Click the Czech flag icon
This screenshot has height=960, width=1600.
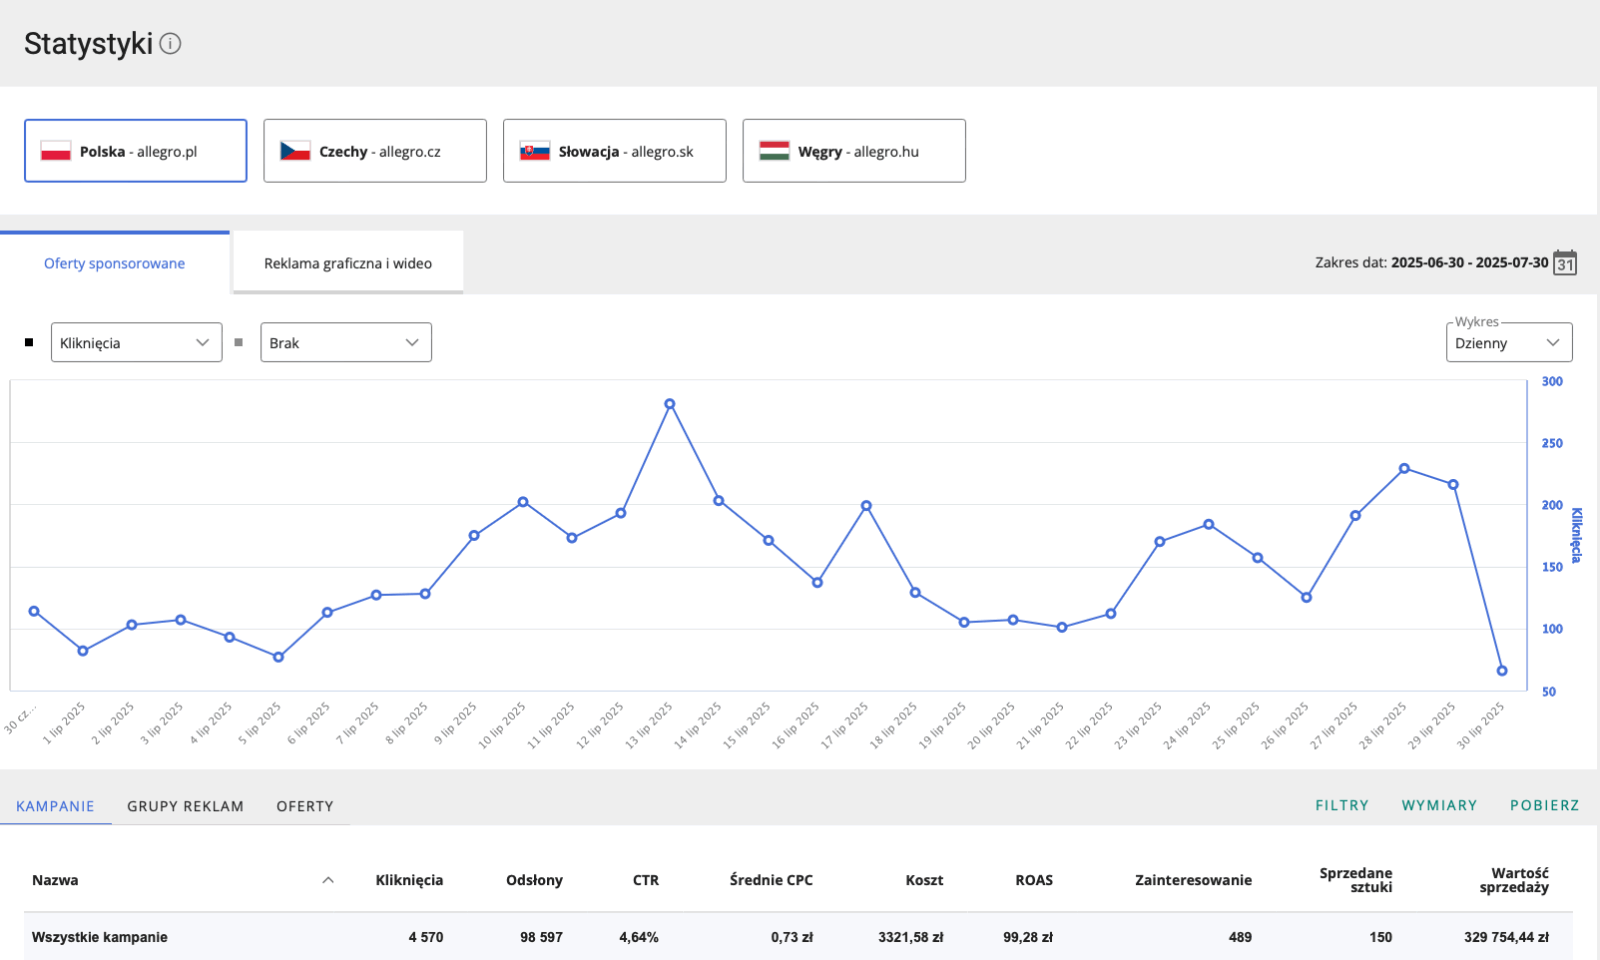(295, 151)
